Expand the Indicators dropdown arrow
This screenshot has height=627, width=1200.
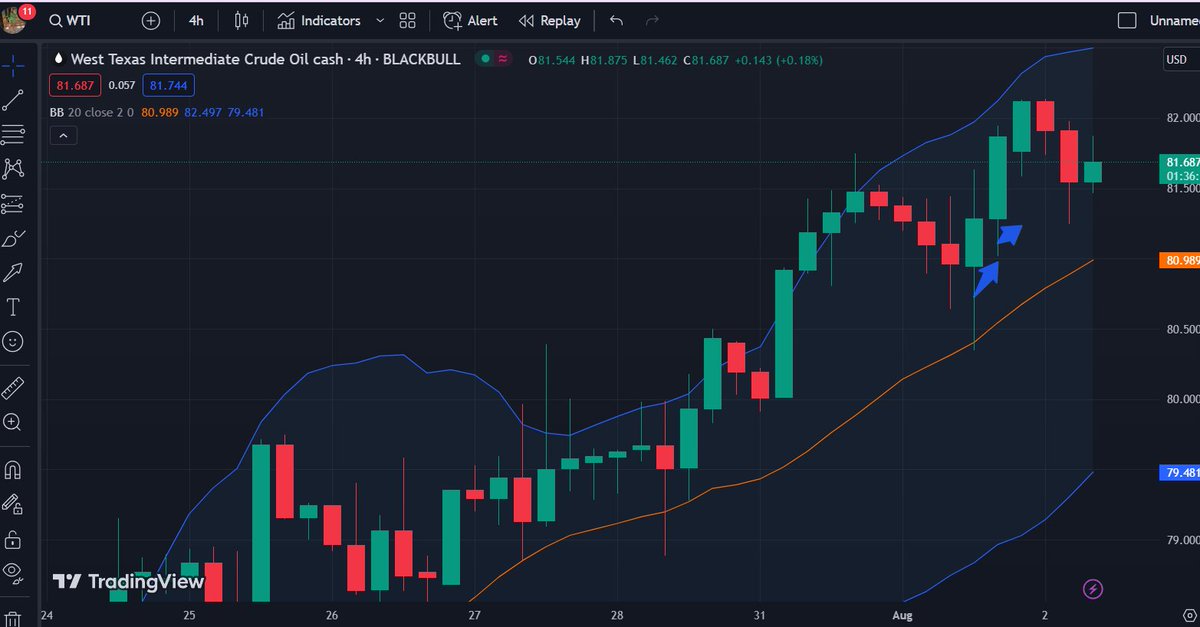(378, 20)
